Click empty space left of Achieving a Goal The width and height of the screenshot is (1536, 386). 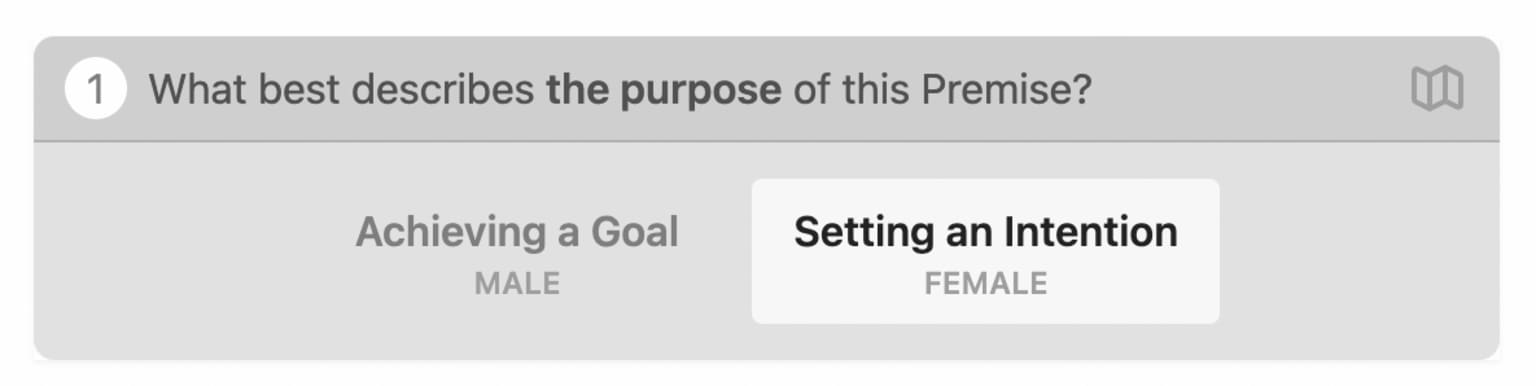click(175, 251)
